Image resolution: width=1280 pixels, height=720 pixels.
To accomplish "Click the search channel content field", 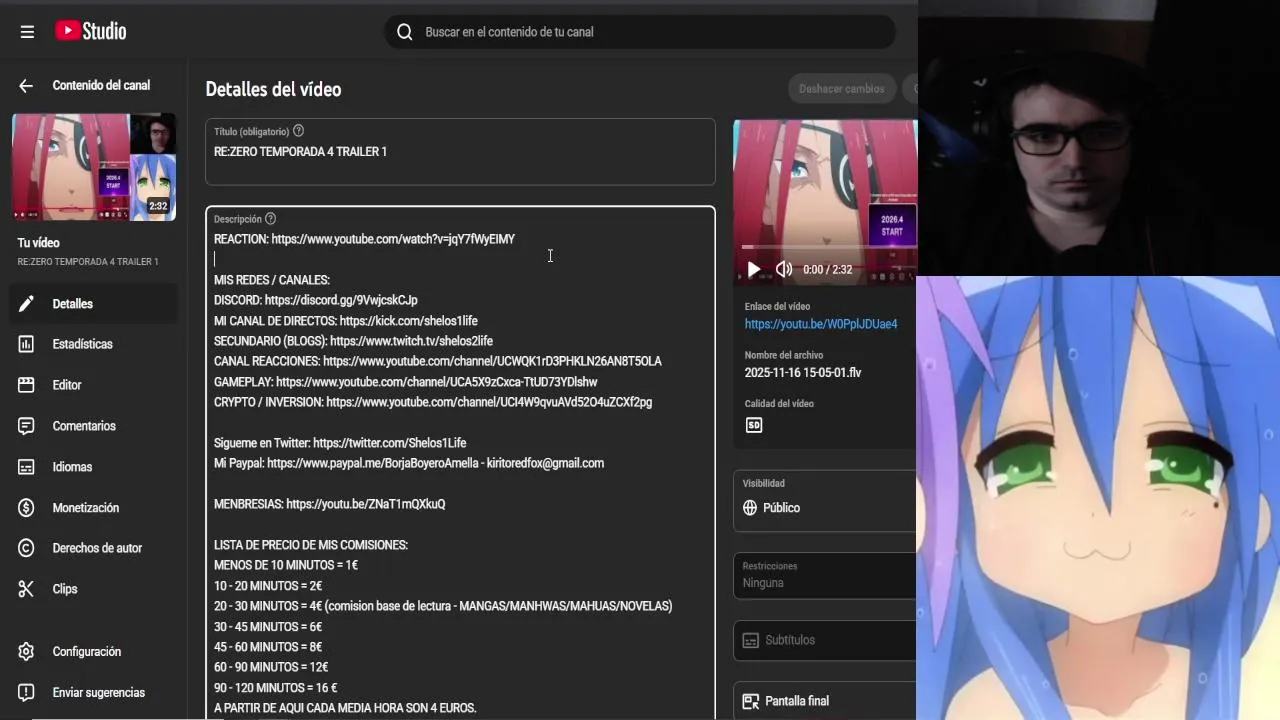I will click(x=640, y=32).
